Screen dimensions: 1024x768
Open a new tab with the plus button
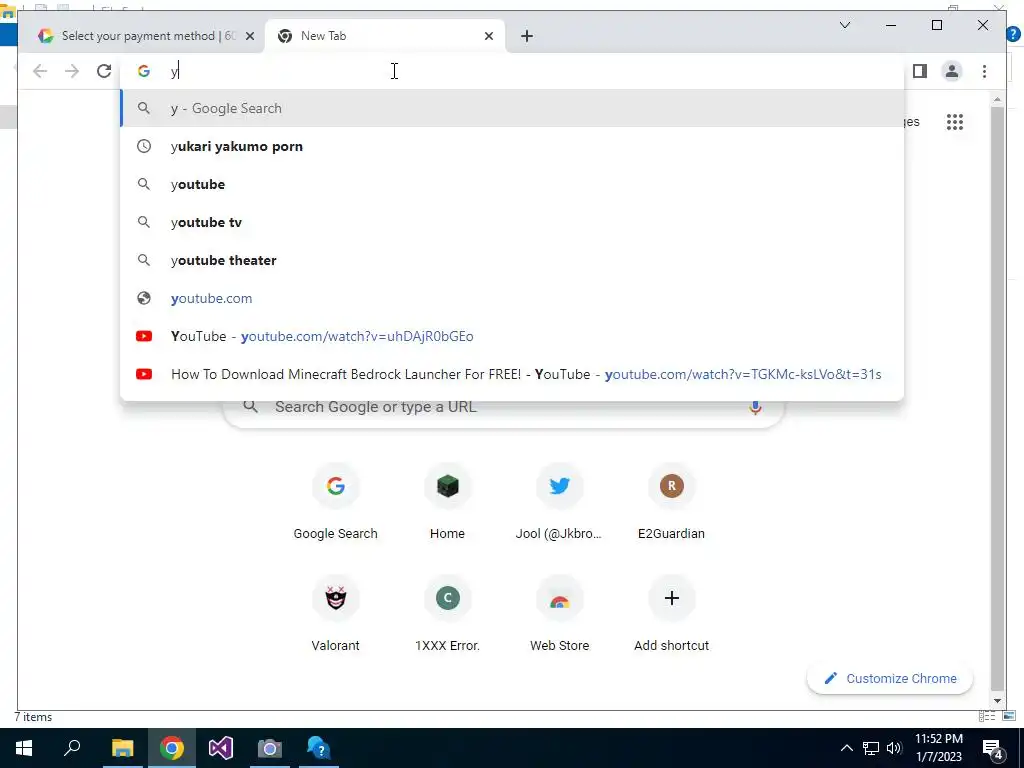pyautogui.click(x=527, y=37)
